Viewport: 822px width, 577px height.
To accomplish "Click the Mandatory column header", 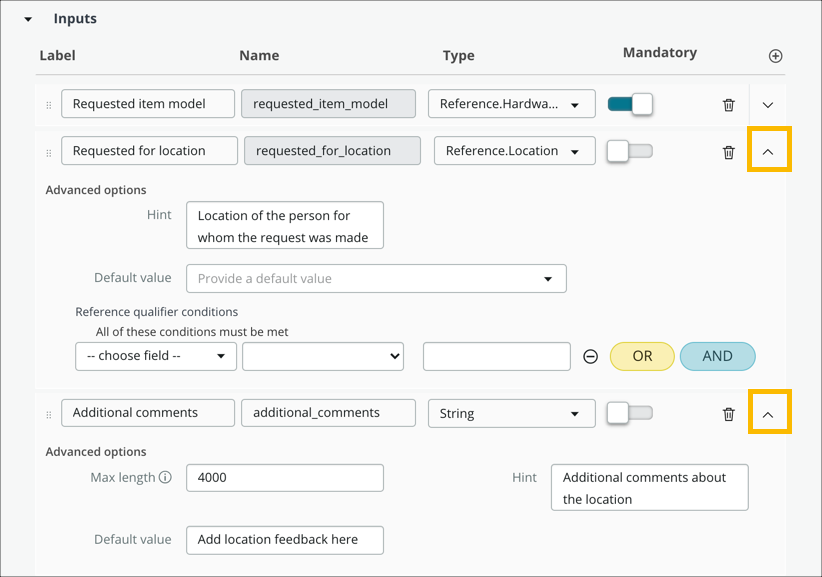I will click(660, 53).
